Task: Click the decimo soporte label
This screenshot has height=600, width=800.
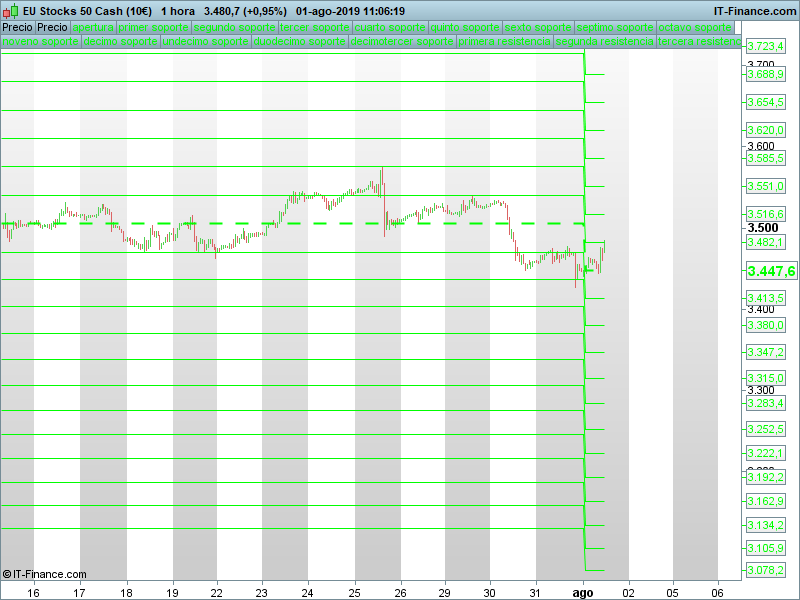Action: tap(120, 41)
